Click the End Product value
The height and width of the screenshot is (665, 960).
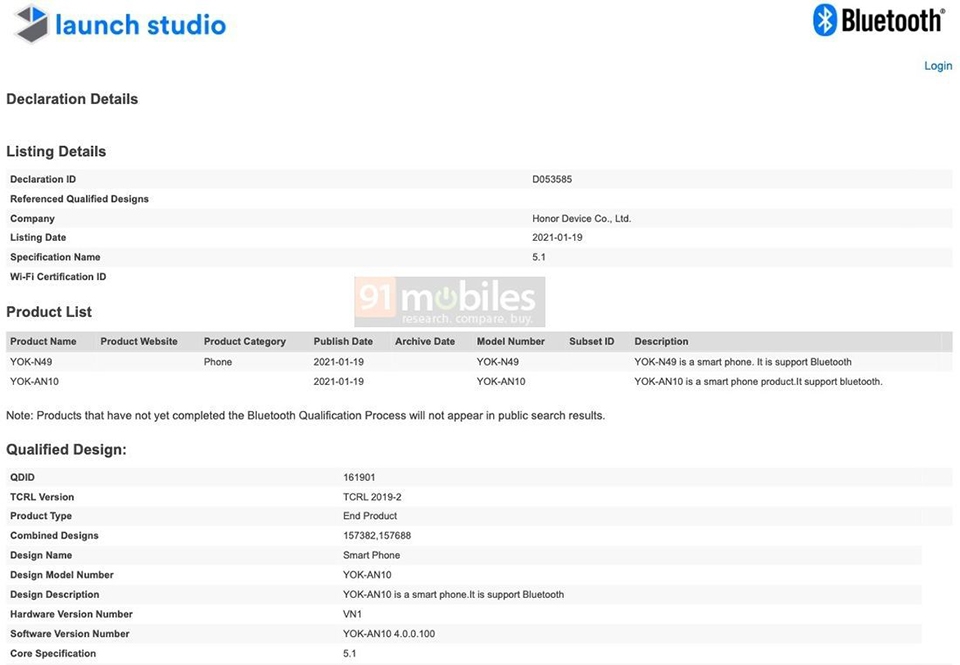[x=370, y=516]
